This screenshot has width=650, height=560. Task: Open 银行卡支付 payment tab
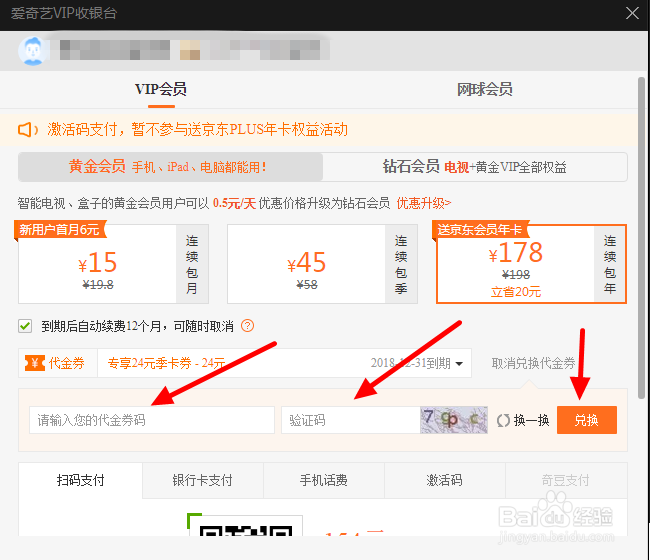point(203,480)
